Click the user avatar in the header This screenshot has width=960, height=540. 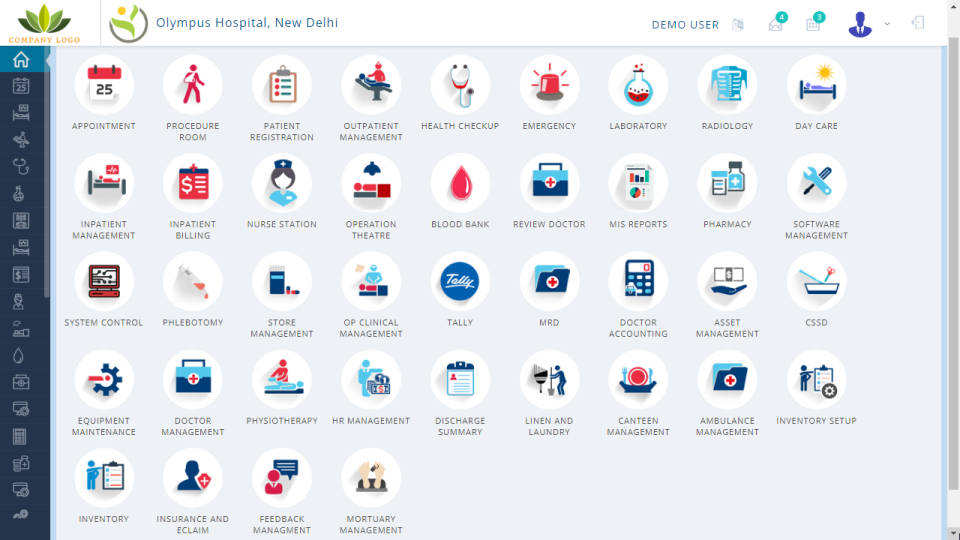coord(860,24)
